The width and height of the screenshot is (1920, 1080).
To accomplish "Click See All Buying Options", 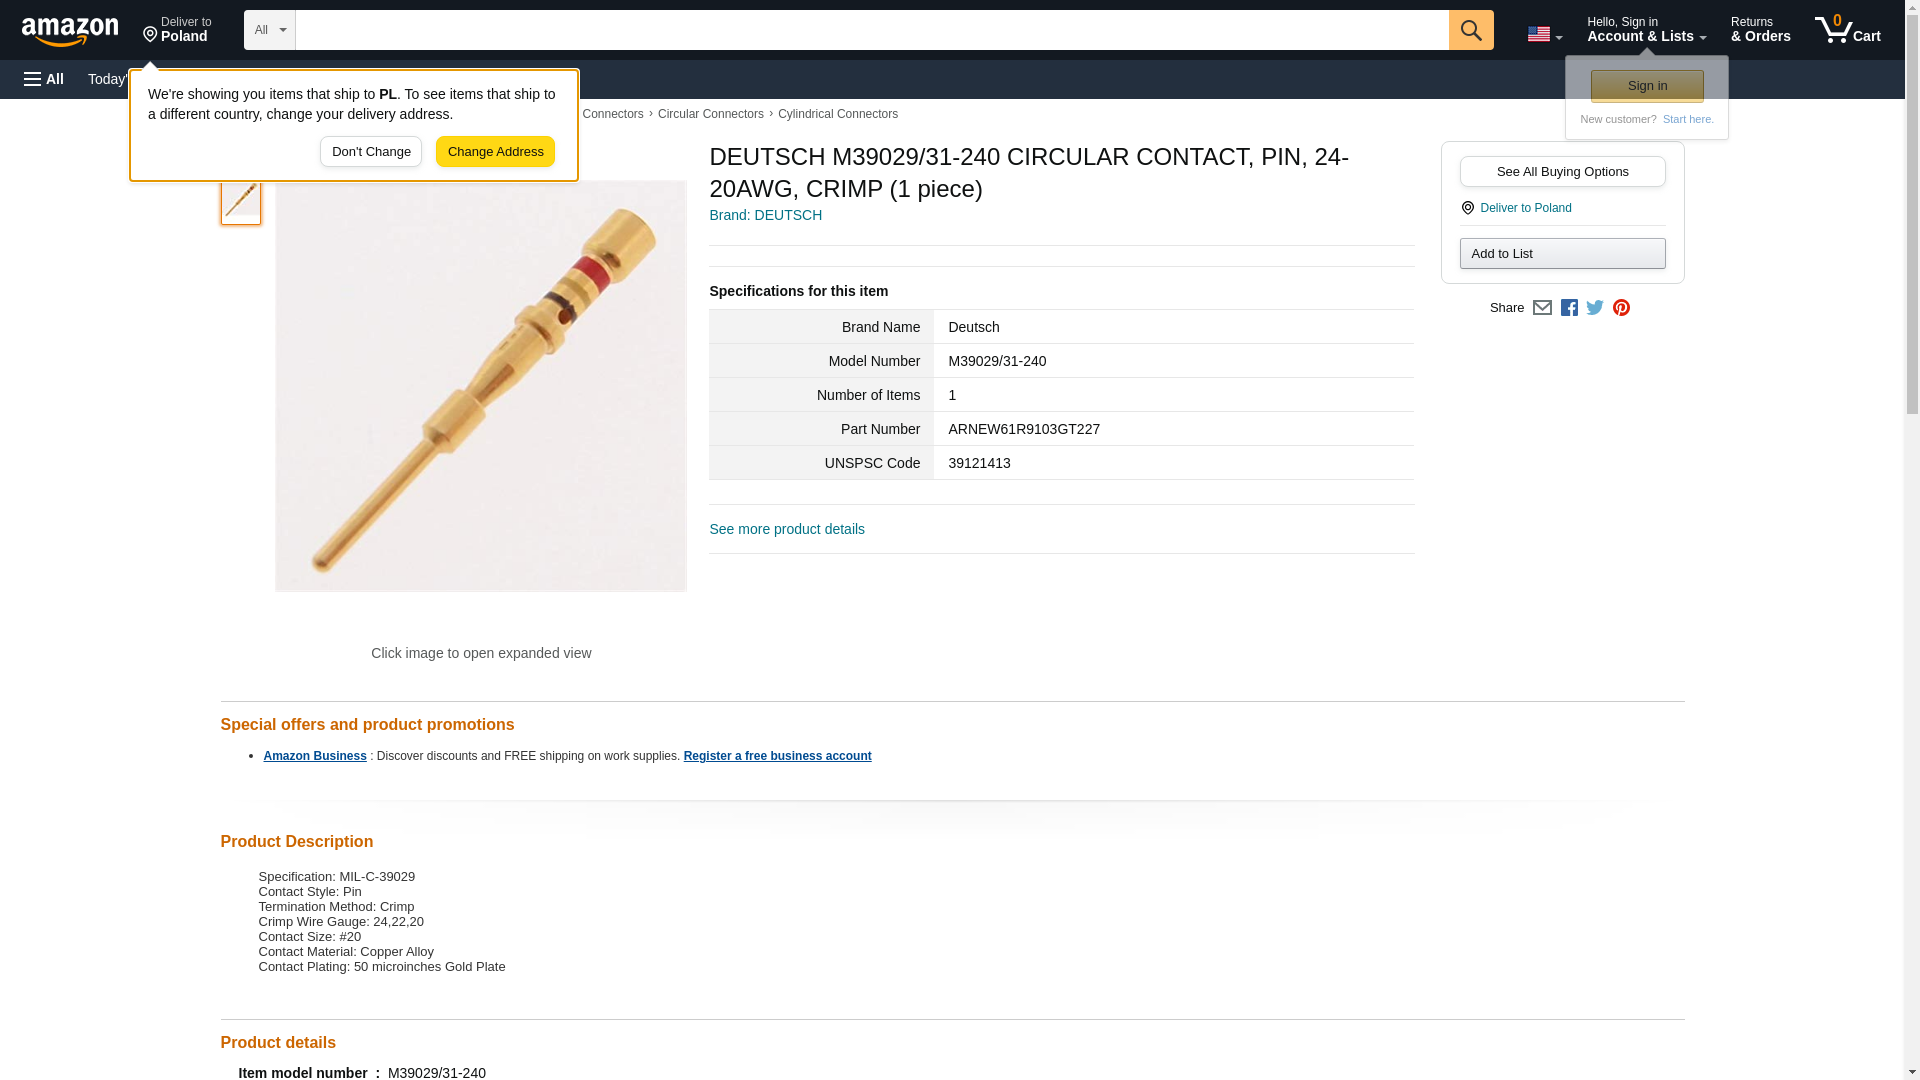I will coord(1562,171).
